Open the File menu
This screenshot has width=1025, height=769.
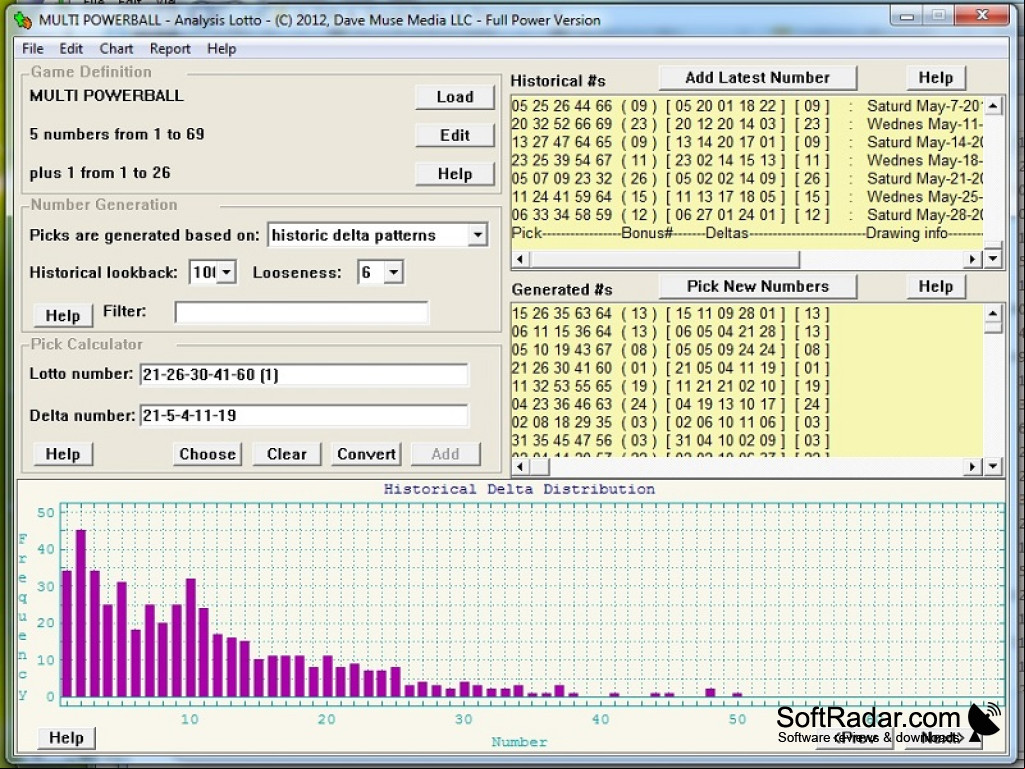33,48
